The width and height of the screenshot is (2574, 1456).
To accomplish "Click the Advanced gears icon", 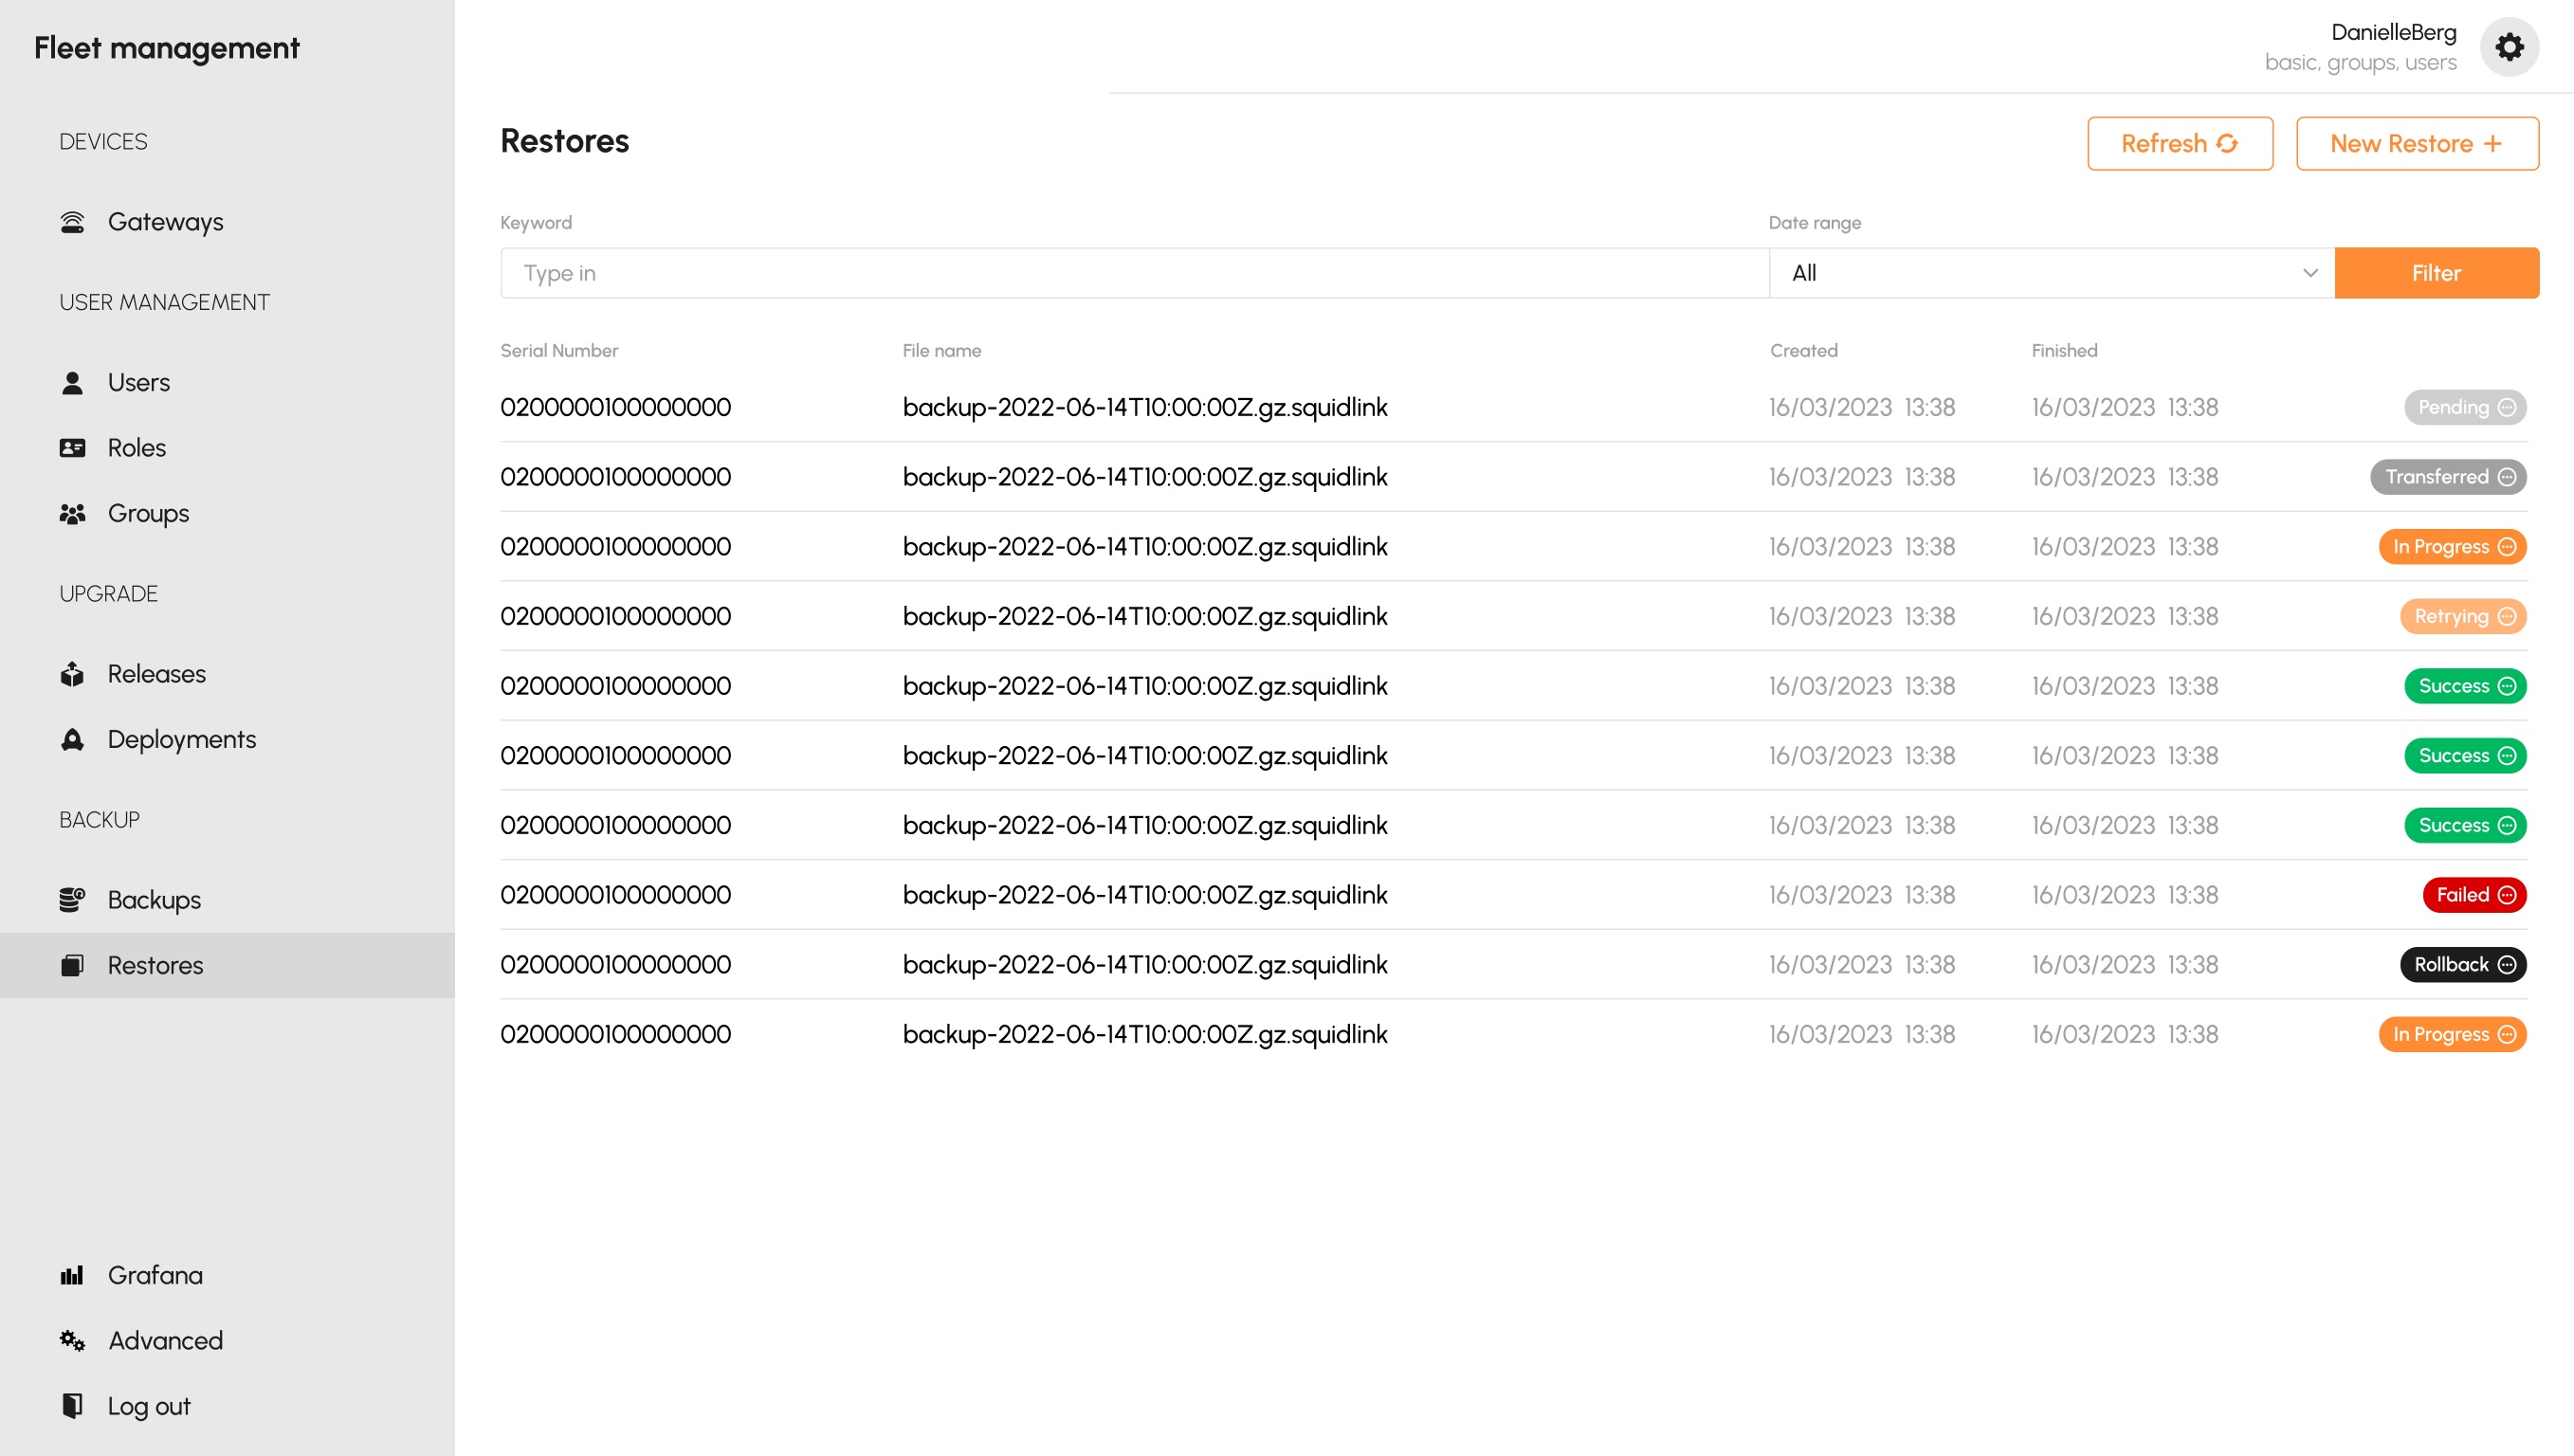I will [x=72, y=1341].
